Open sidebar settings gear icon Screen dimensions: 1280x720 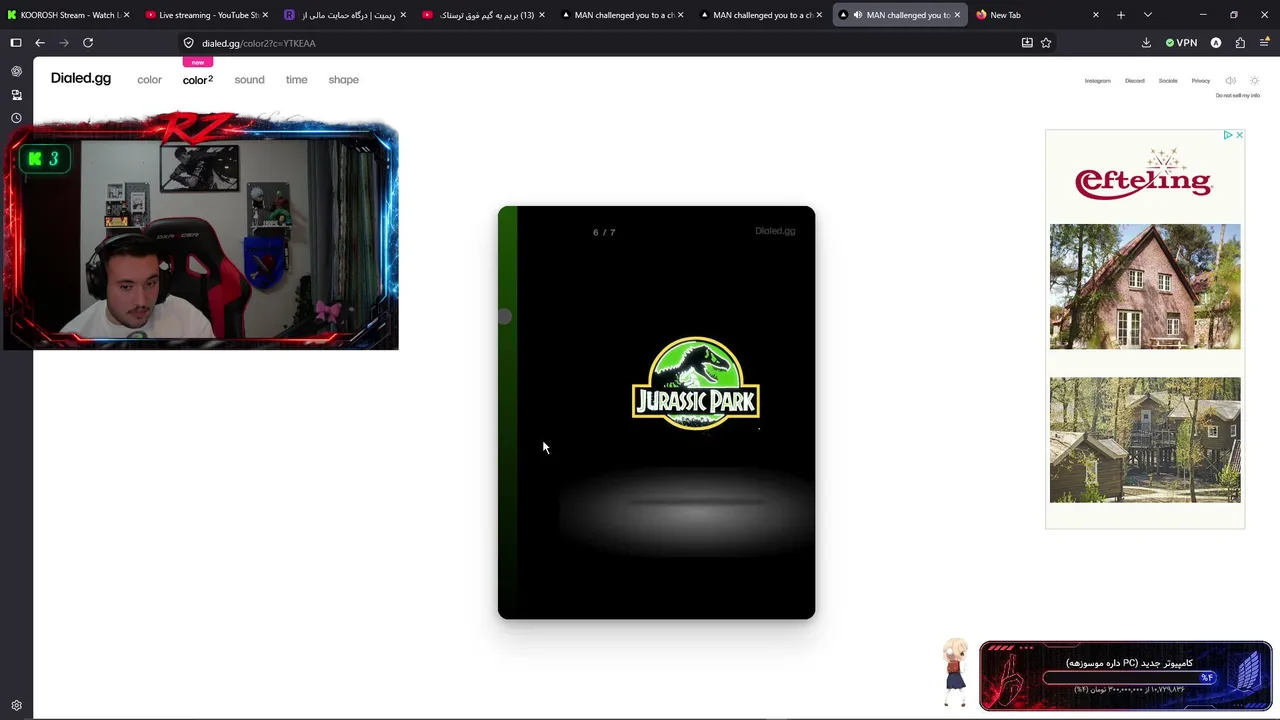click(16, 705)
